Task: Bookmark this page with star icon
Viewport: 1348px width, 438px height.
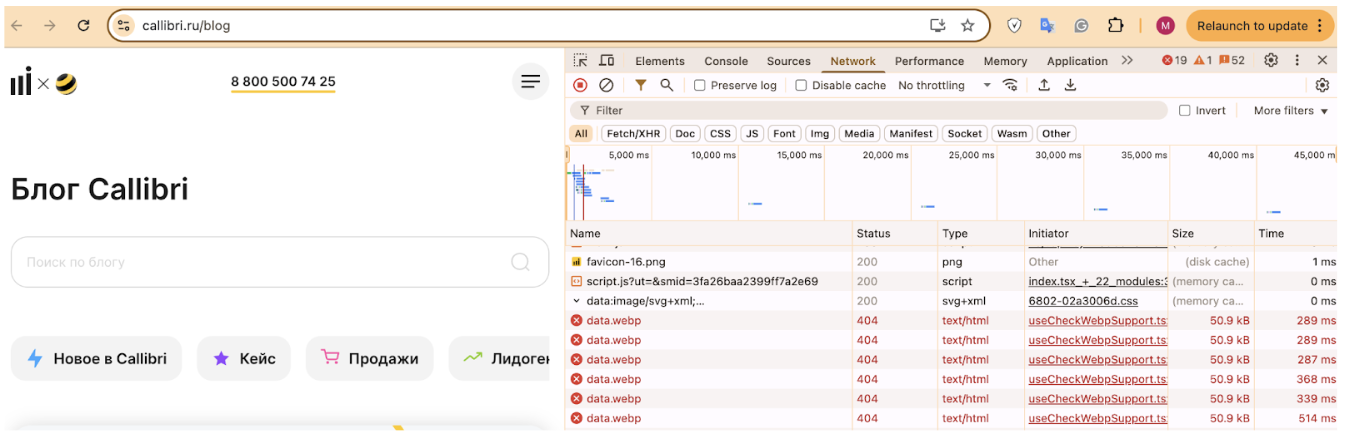Action: tap(967, 26)
